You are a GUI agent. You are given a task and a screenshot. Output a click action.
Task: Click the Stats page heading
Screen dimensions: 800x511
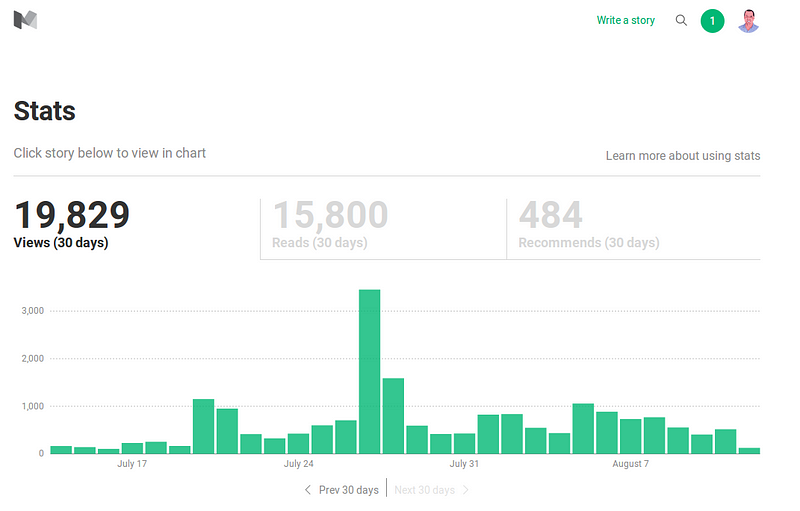(x=45, y=111)
